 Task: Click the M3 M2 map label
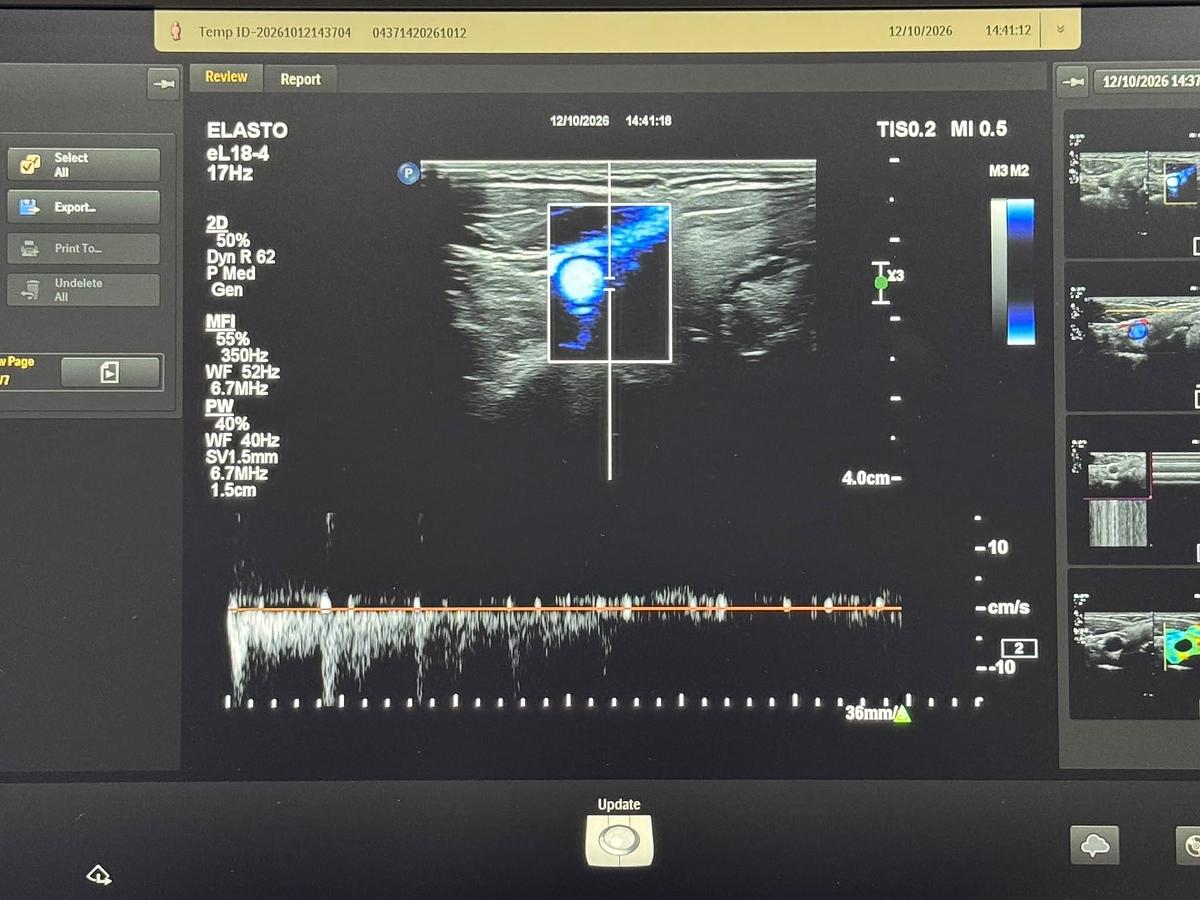[1009, 171]
